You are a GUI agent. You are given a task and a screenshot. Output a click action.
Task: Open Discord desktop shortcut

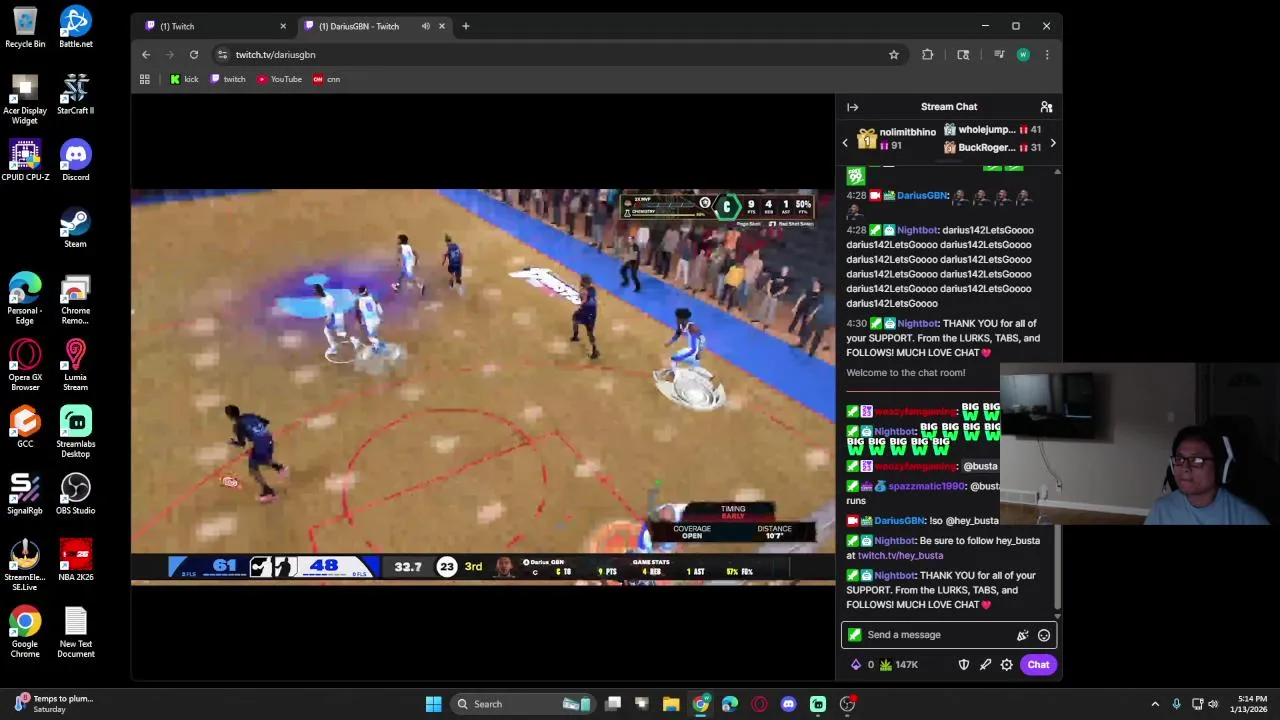coord(76,160)
